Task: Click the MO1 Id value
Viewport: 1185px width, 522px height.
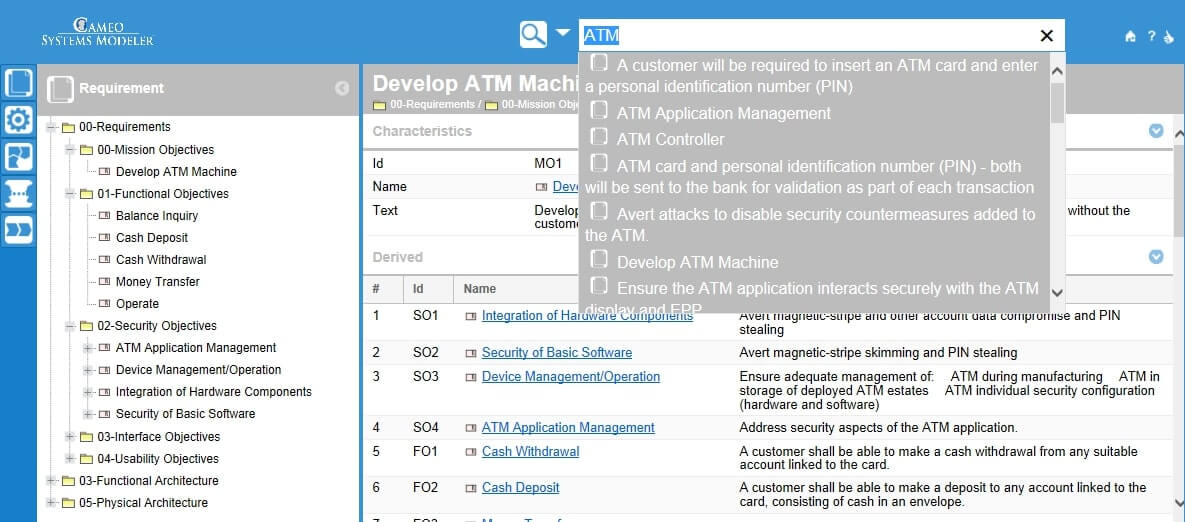Action: (x=548, y=163)
